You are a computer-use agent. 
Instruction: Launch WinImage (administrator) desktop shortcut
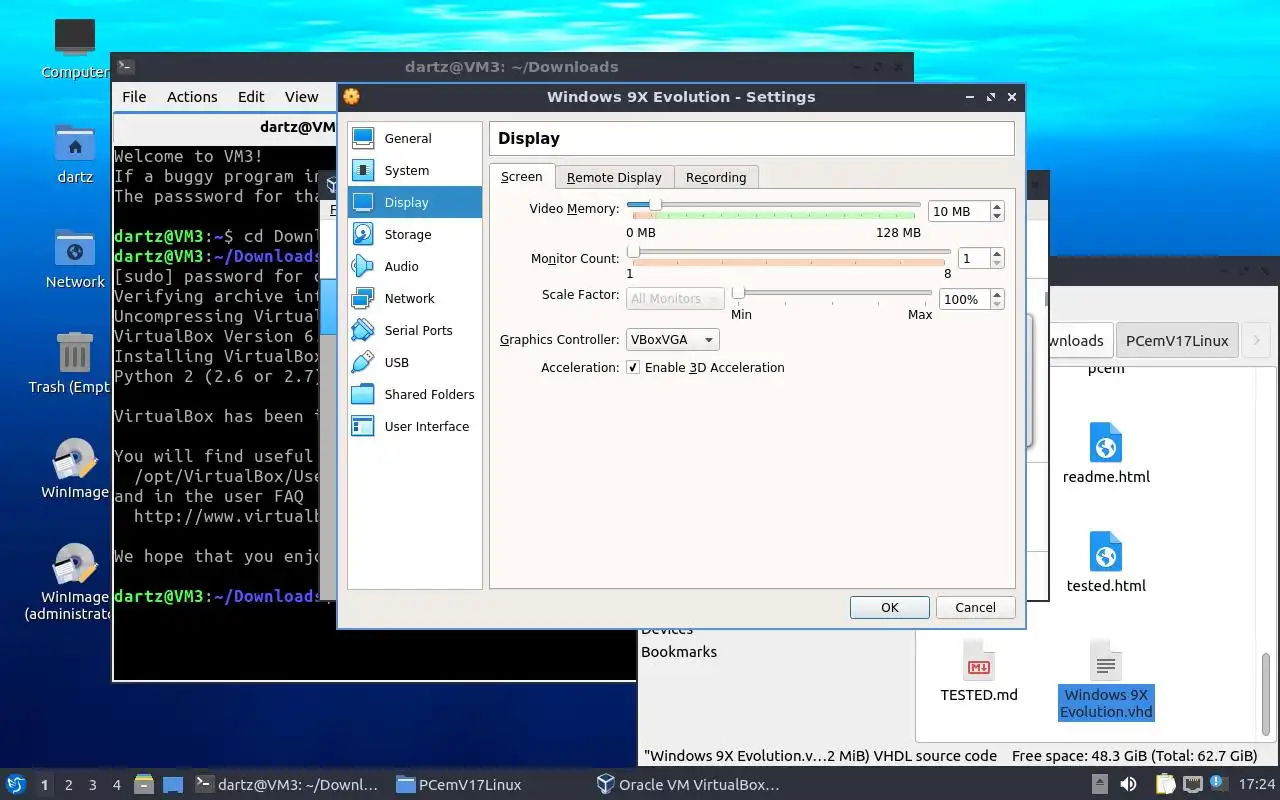(x=75, y=583)
